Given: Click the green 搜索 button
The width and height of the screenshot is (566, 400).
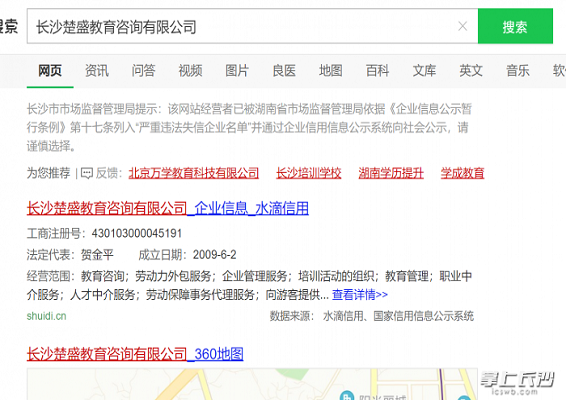Looking at the screenshot, I should (515, 26).
